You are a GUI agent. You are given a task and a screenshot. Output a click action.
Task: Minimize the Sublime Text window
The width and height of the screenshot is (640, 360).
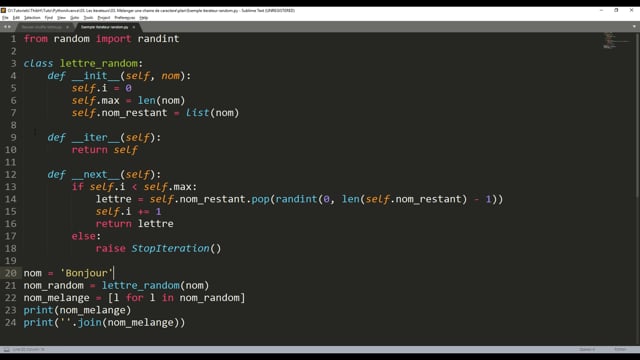pos(601,10)
